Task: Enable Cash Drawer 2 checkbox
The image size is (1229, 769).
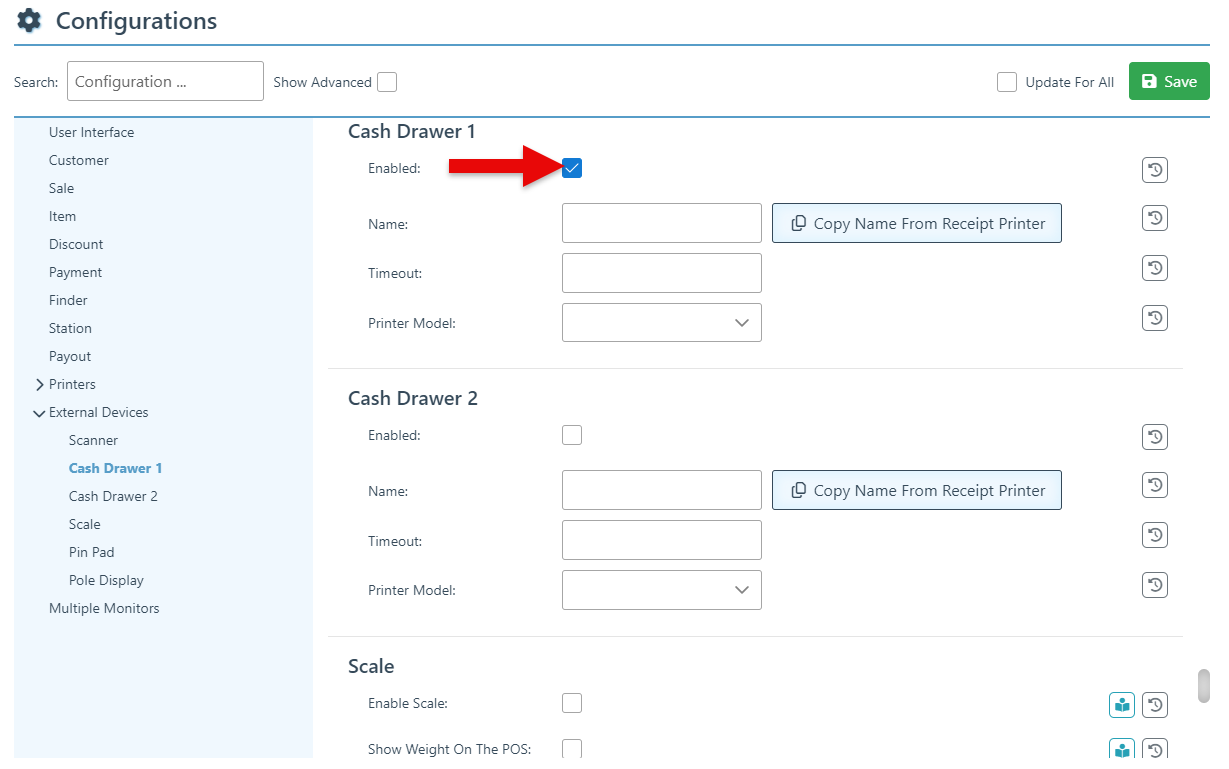Action: coord(572,435)
